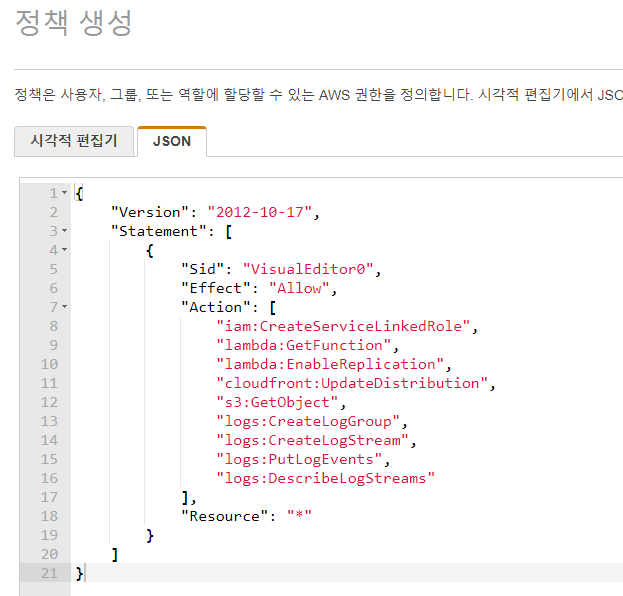
Task: Switch to the 시각적 편집기 tab
Action: click(74, 141)
